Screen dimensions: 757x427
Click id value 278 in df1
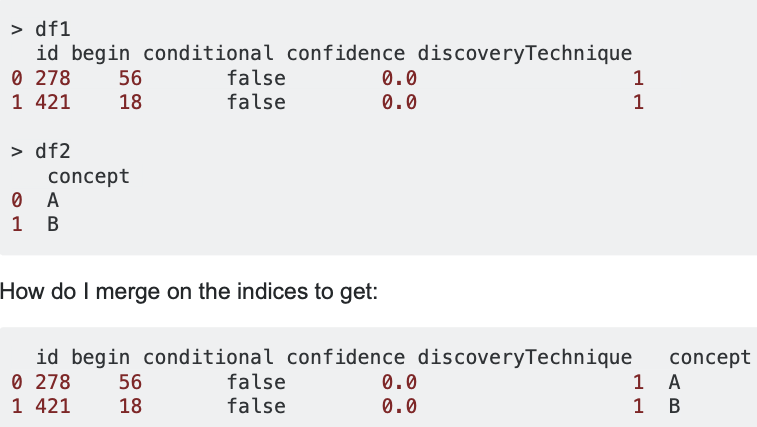click(53, 78)
